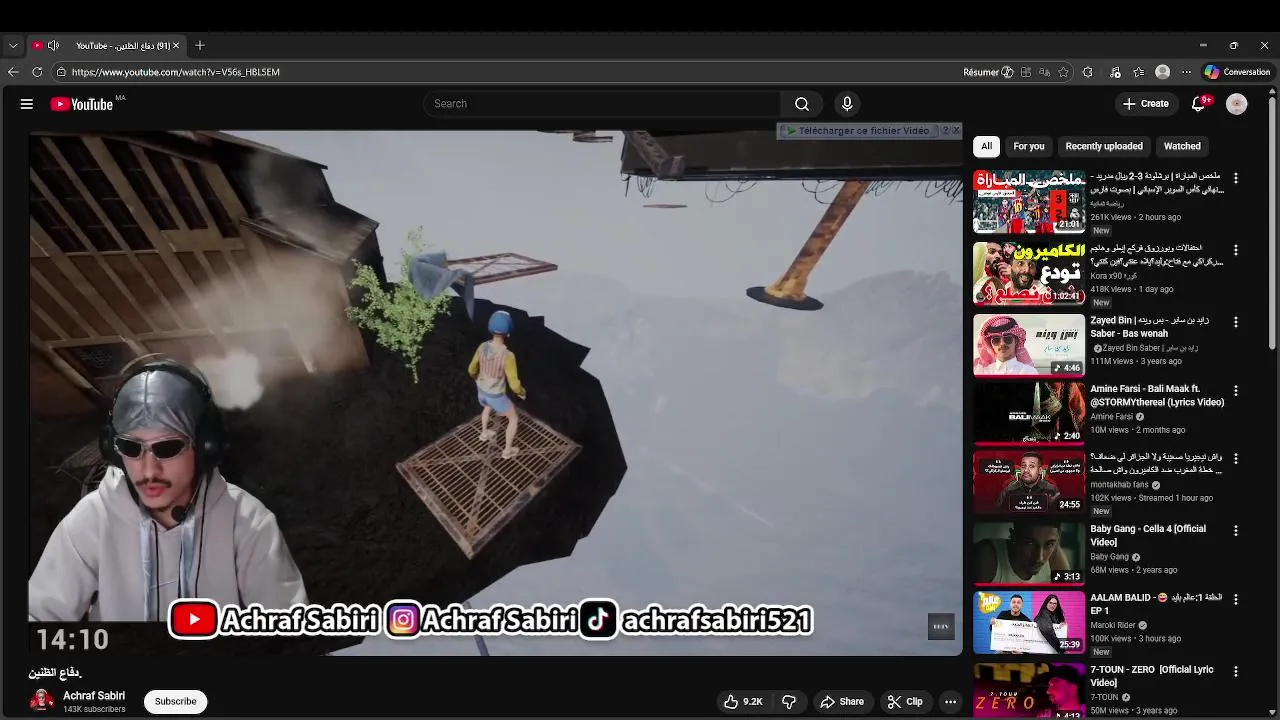Image resolution: width=1280 pixels, height=720 pixels.
Task: Play the Amine Farsi 2:40 thumbnail
Action: (1029, 413)
